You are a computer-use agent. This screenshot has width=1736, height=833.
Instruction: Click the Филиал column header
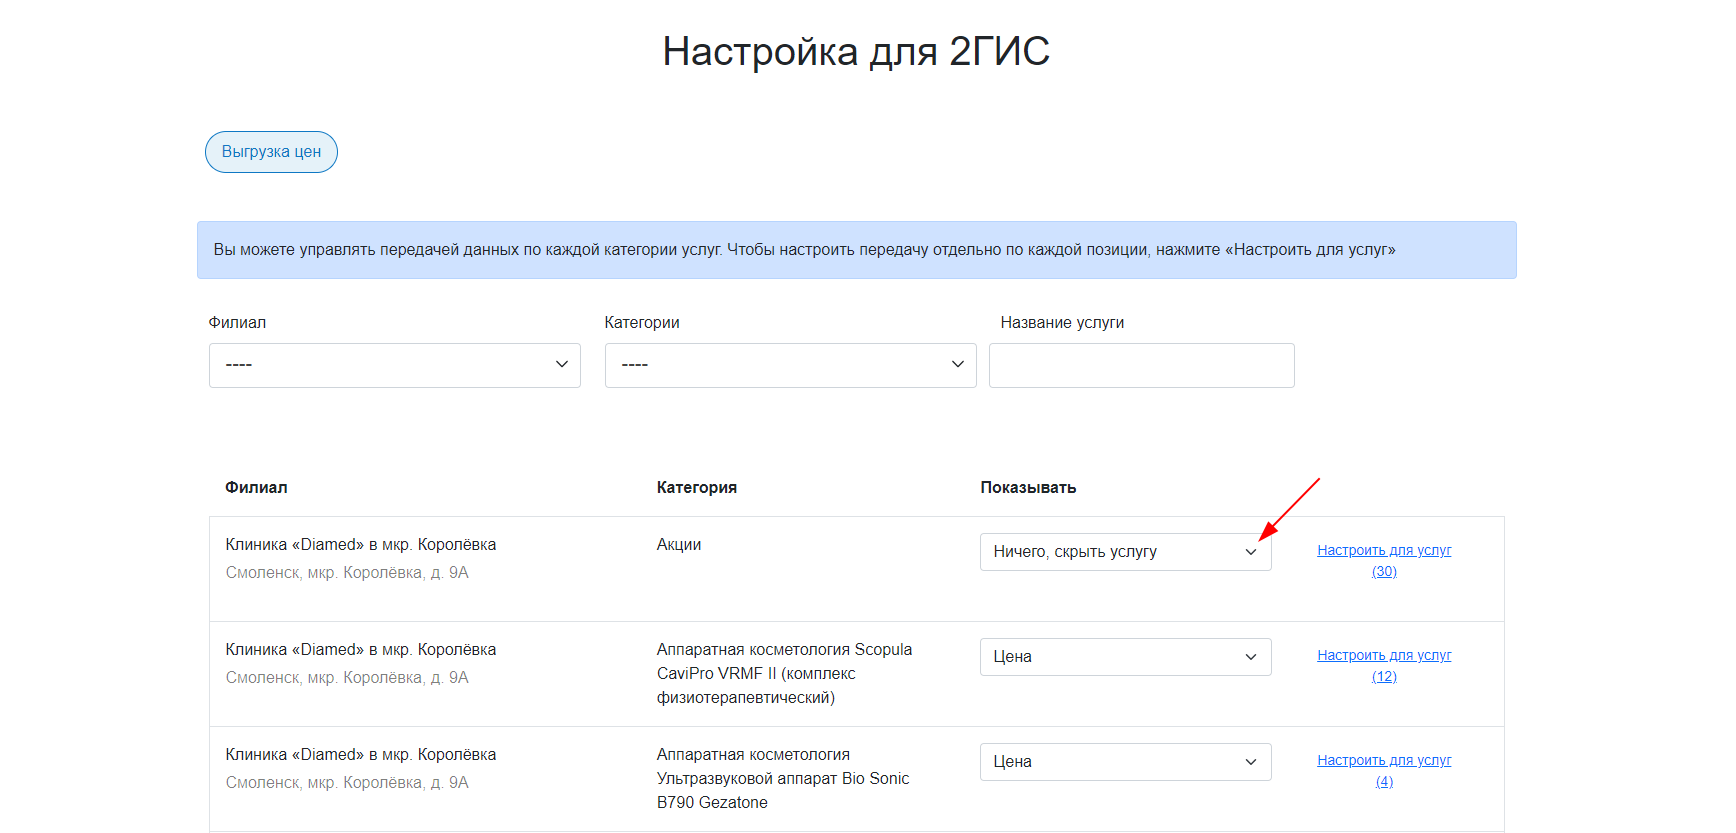[256, 488]
